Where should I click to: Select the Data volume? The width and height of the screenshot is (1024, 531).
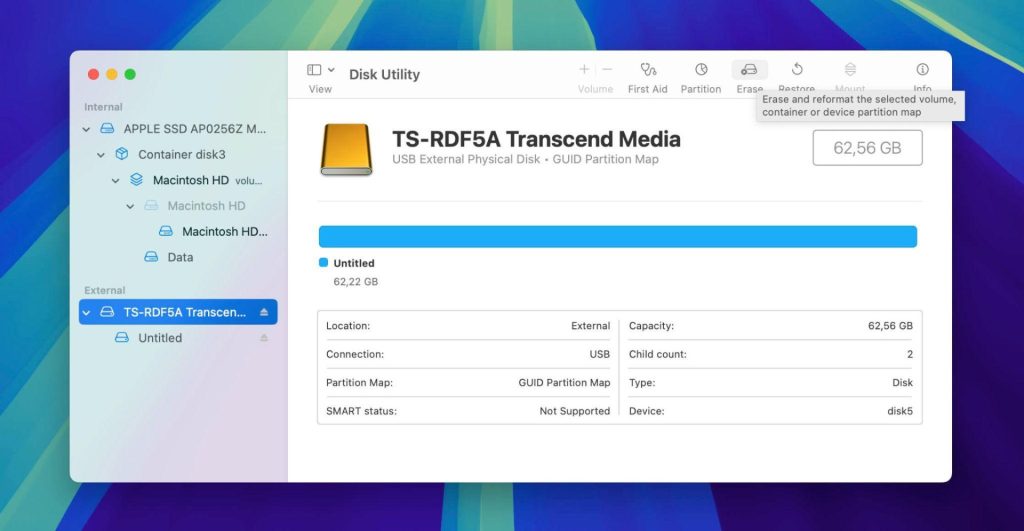178,257
